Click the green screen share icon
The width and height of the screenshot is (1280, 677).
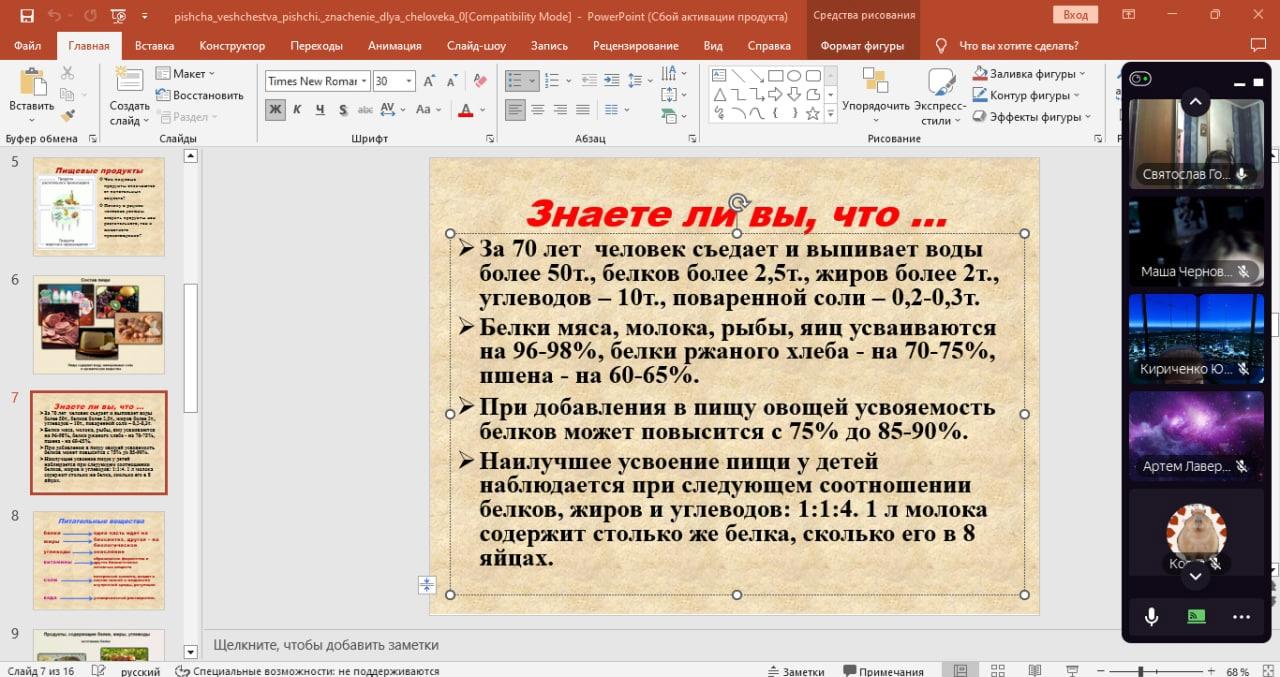[1196, 616]
